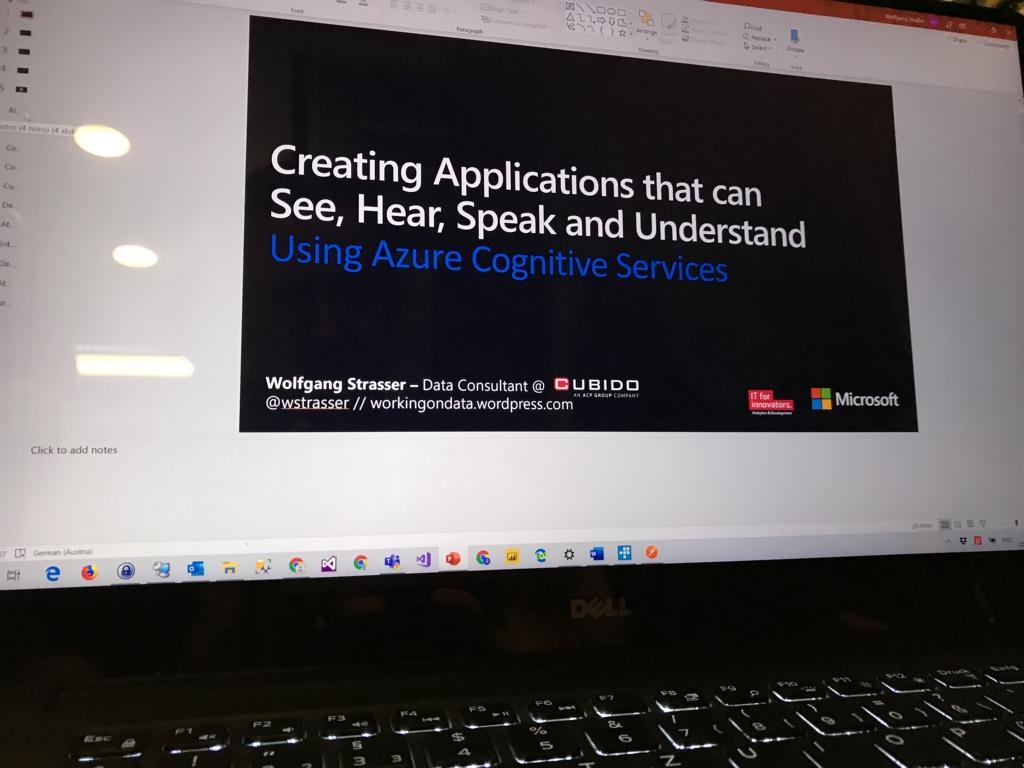This screenshot has width=1024, height=768.
Task: Open the Comments button
Action: coord(994,44)
